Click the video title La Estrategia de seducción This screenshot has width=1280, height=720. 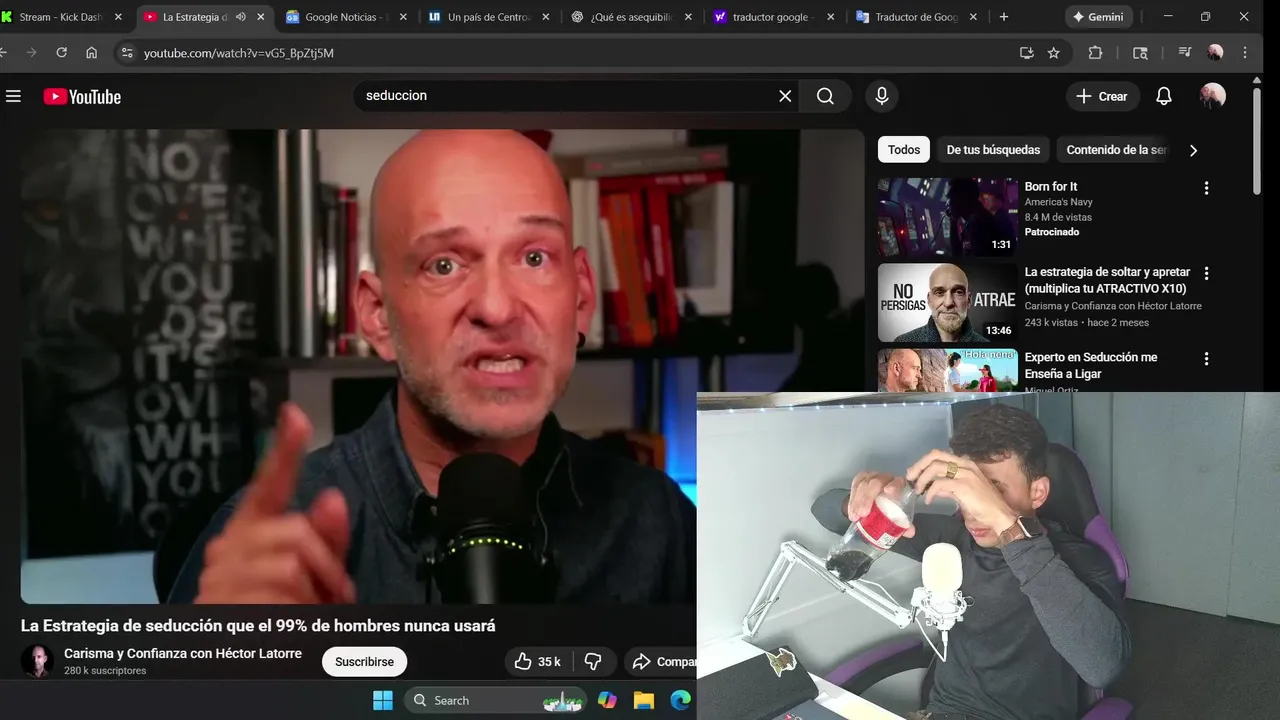pos(258,626)
